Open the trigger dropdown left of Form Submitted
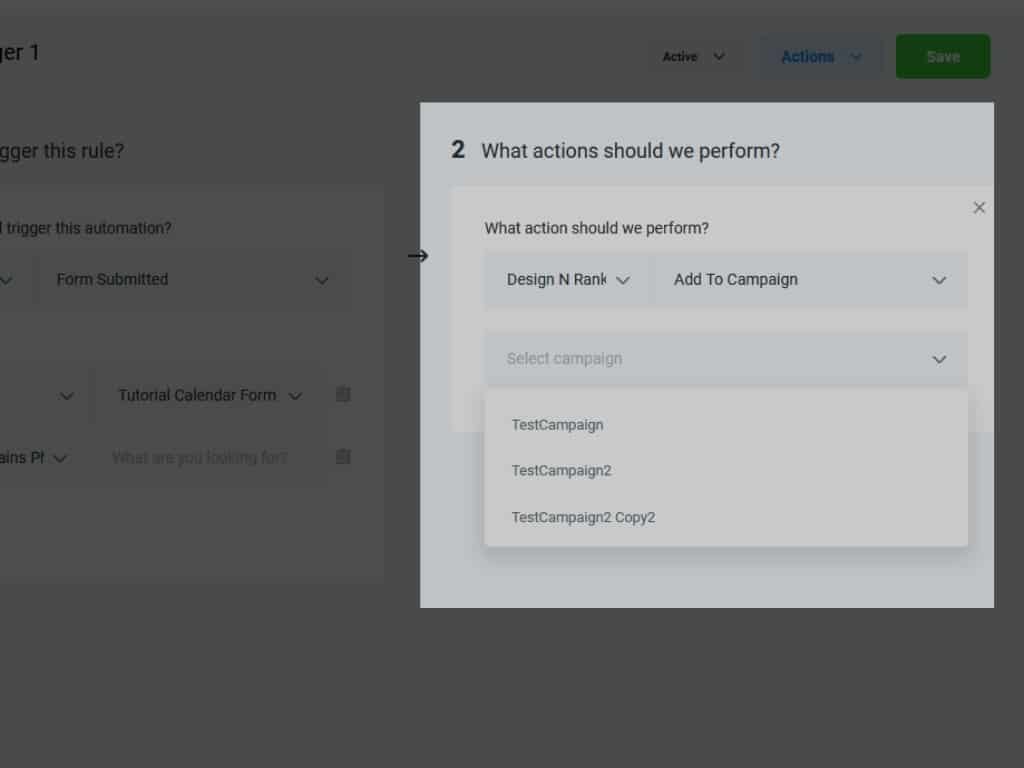1024x768 pixels. pos(10,280)
